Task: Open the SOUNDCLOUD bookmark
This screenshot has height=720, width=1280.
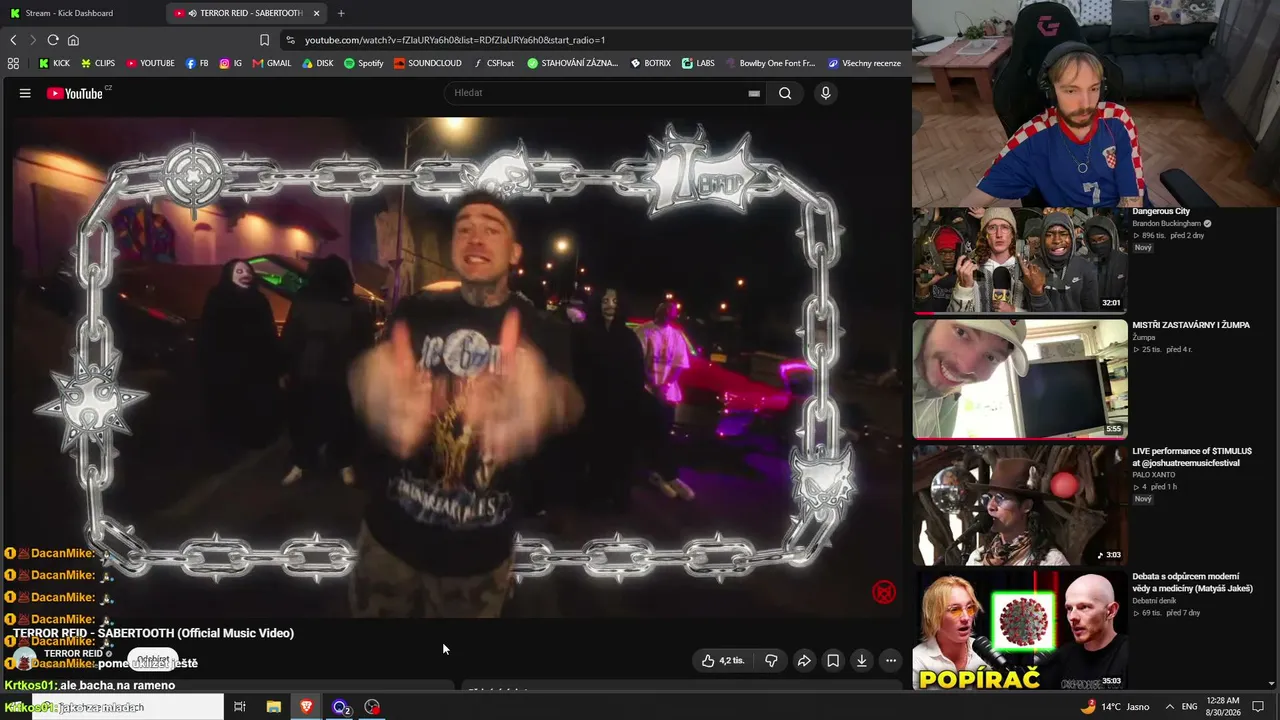Action: (428, 63)
